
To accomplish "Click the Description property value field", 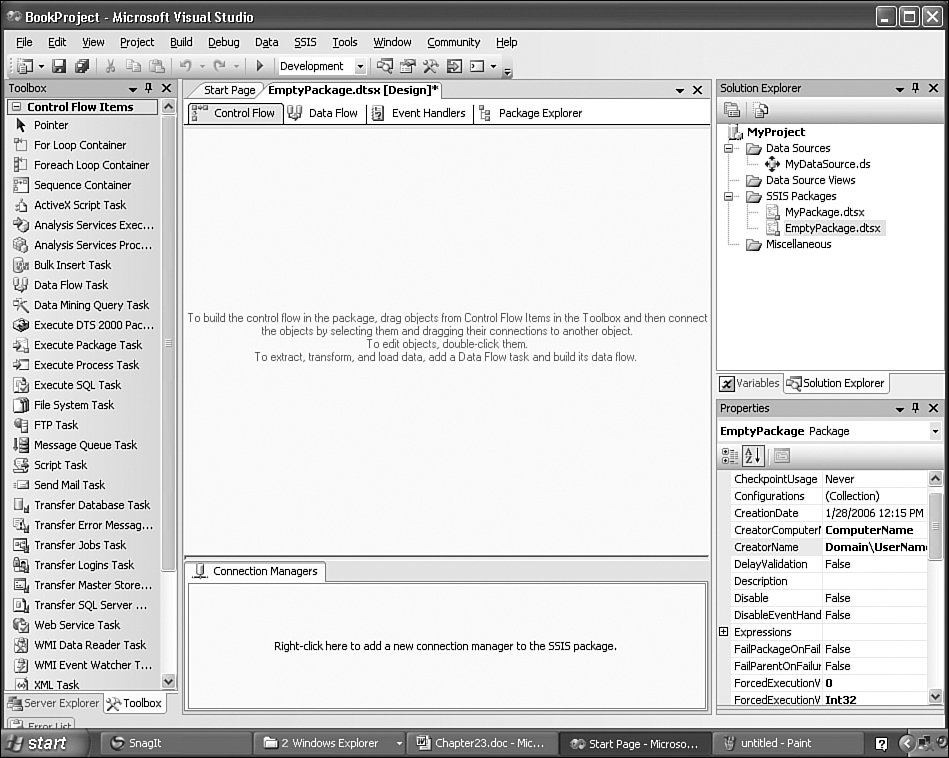I will tap(875, 581).
